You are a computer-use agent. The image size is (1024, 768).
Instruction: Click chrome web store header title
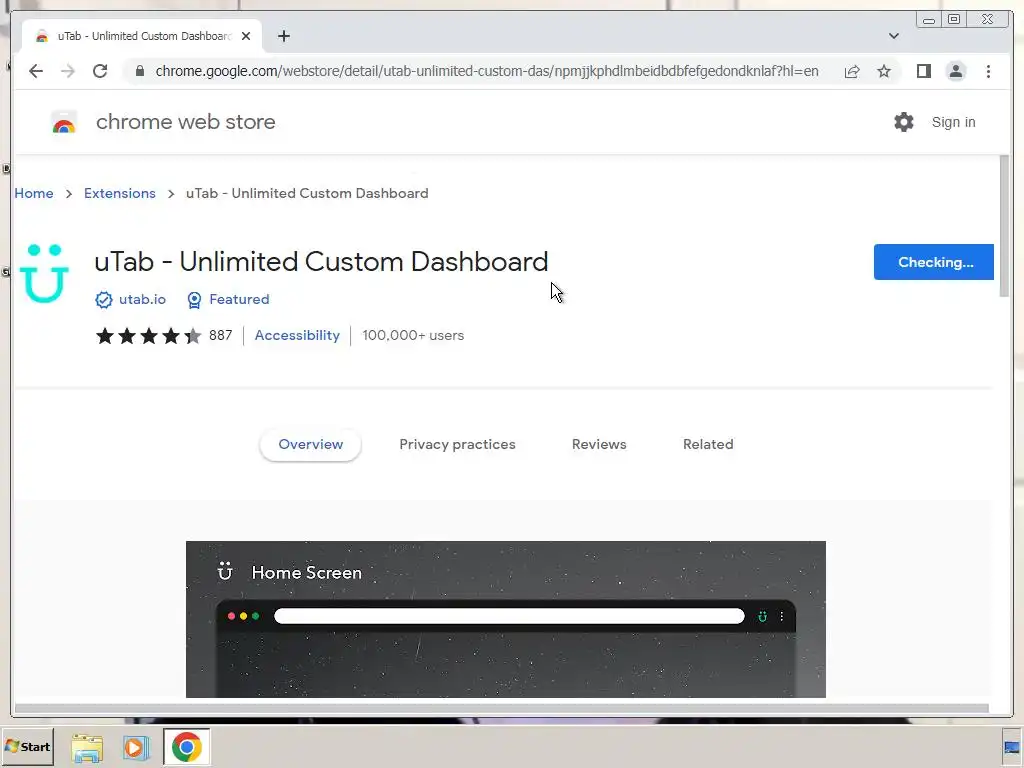pos(185,122)
